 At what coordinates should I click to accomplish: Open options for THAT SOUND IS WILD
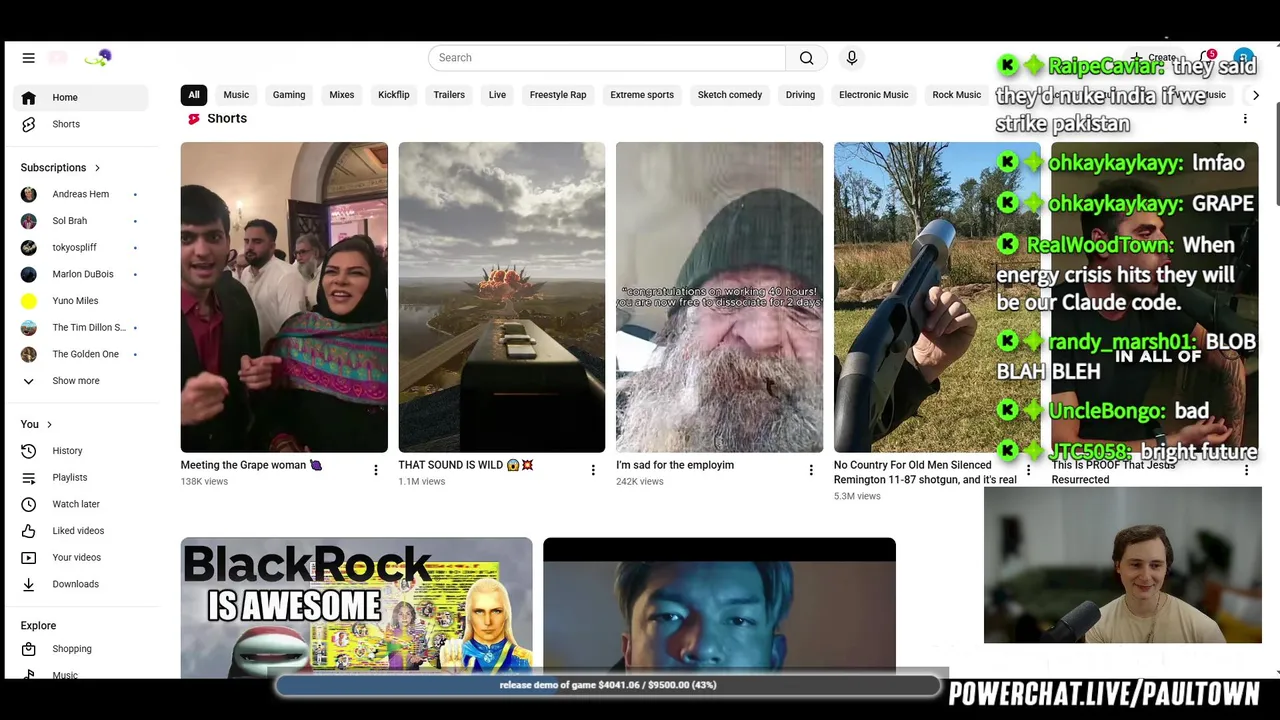click(x=593, y=470)
